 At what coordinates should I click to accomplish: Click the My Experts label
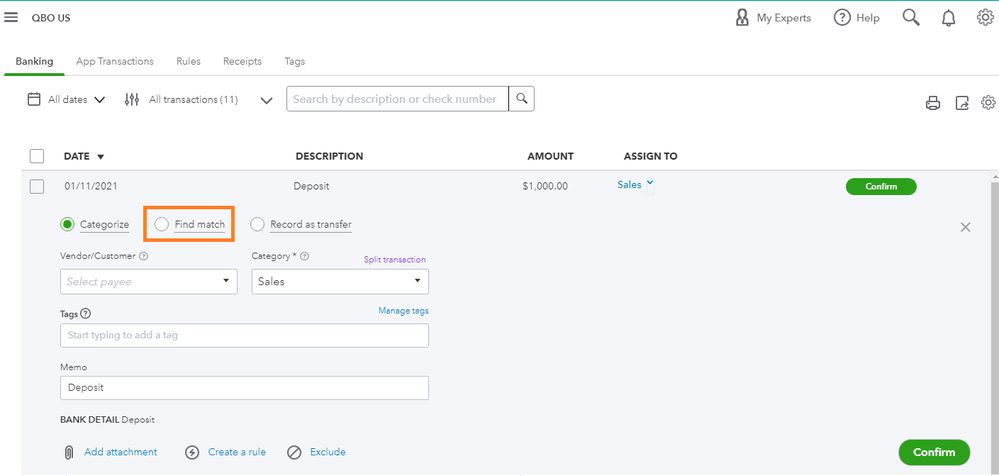tap(784, 18)
